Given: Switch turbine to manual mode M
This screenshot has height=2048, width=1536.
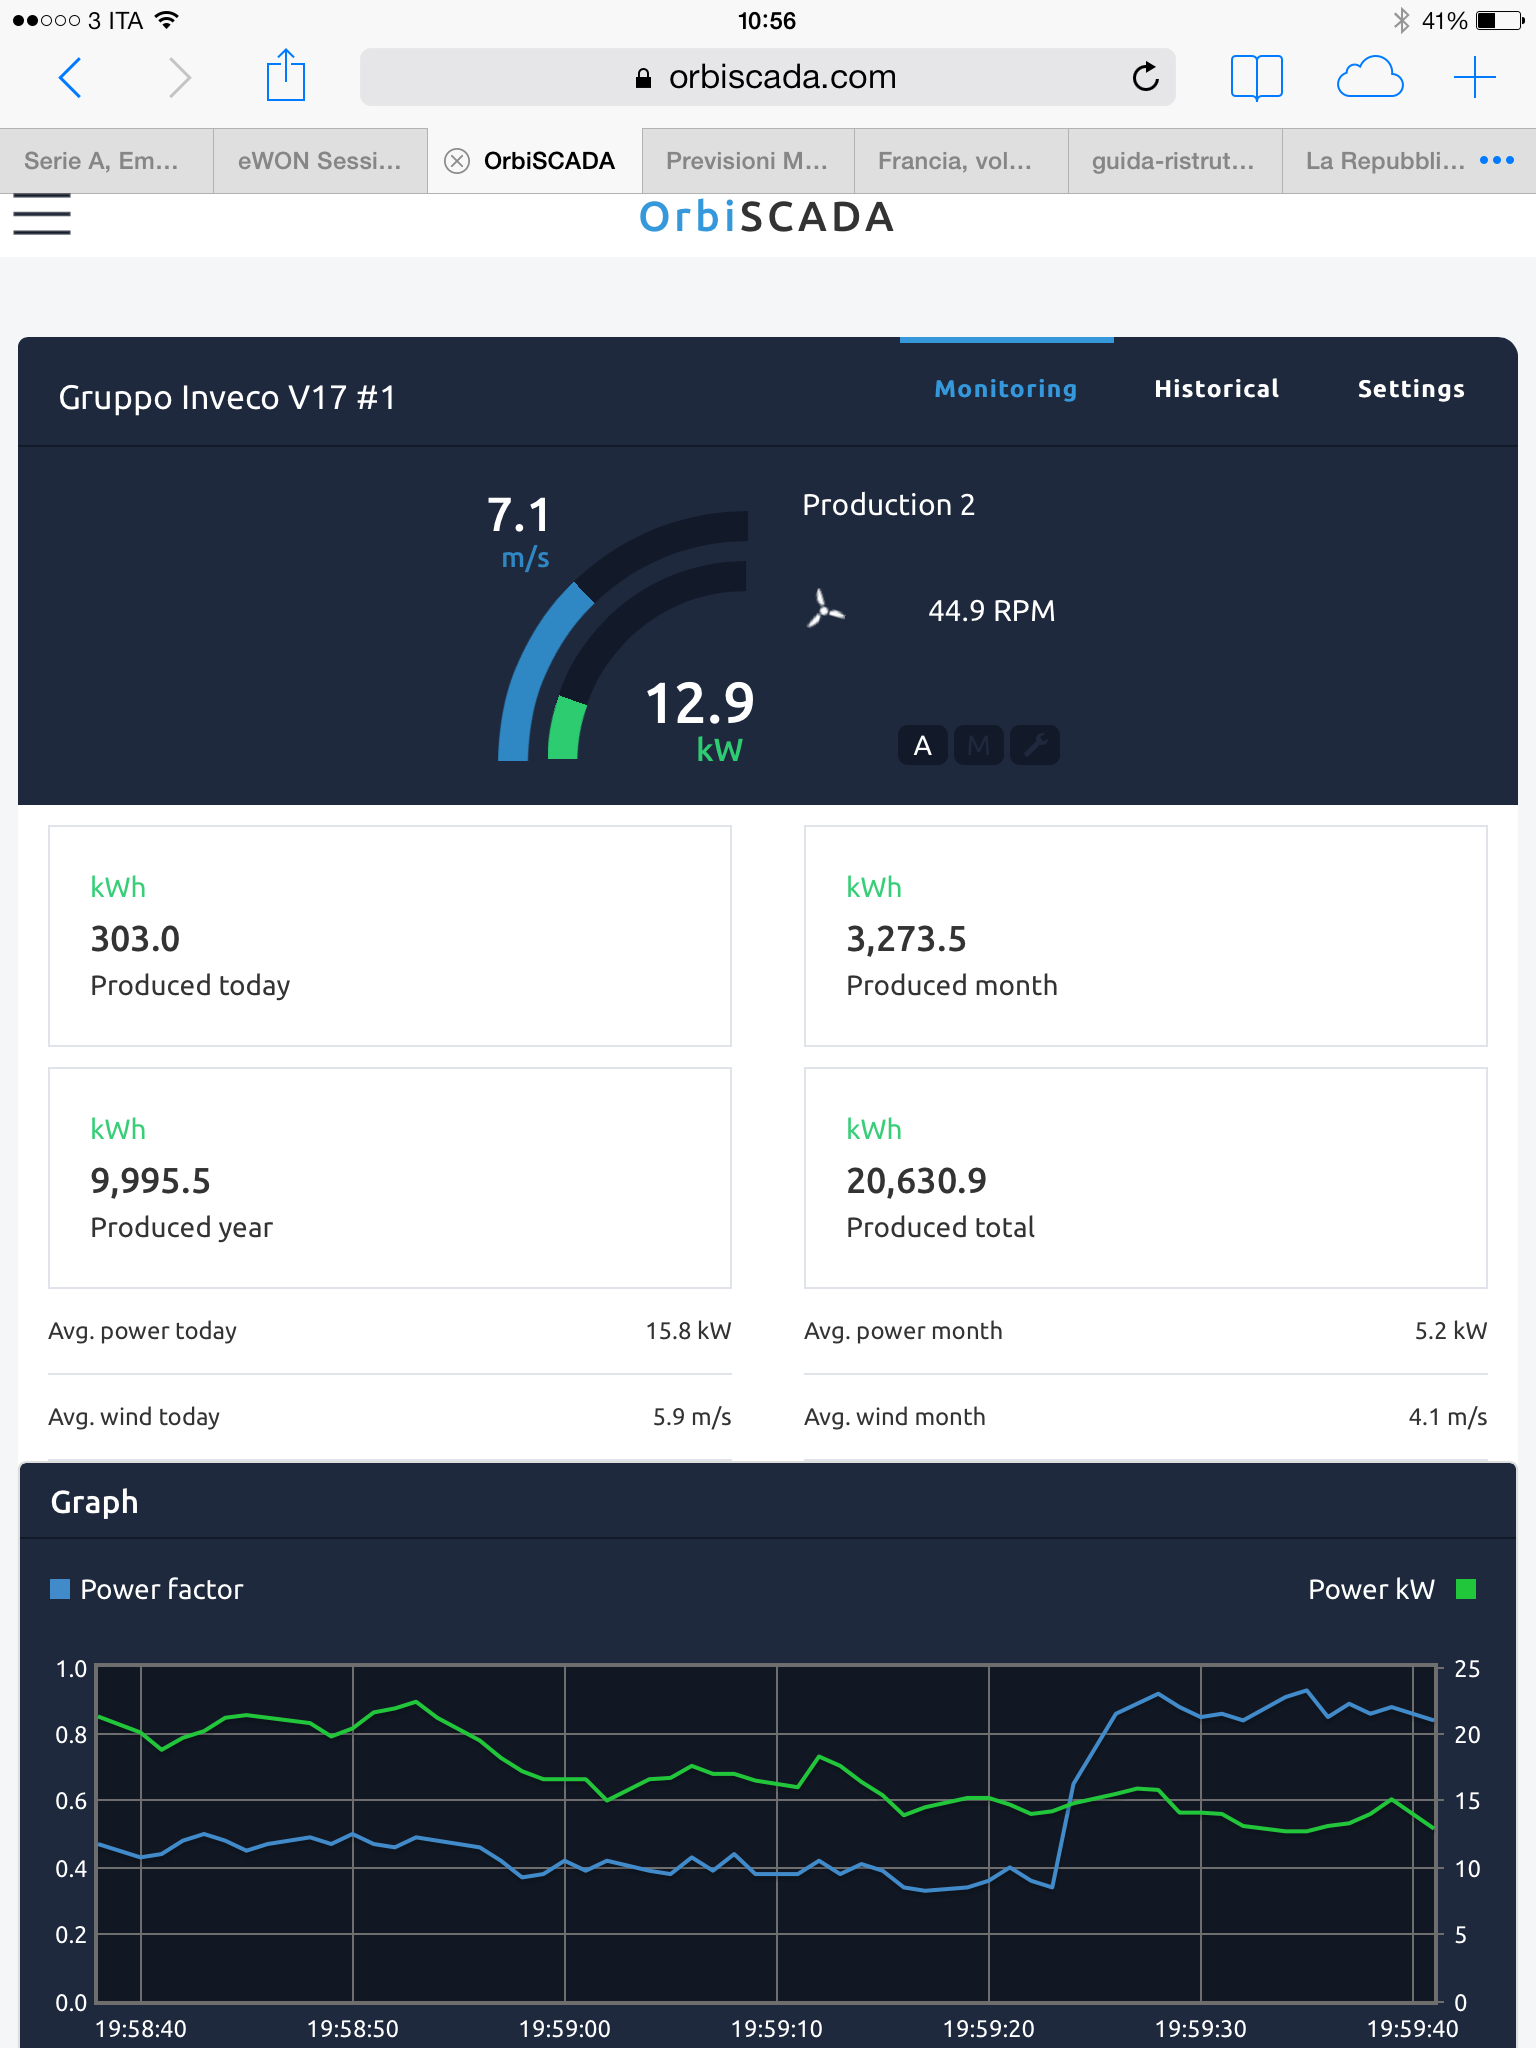Looking at the screenshot, I should click(978, 745).
